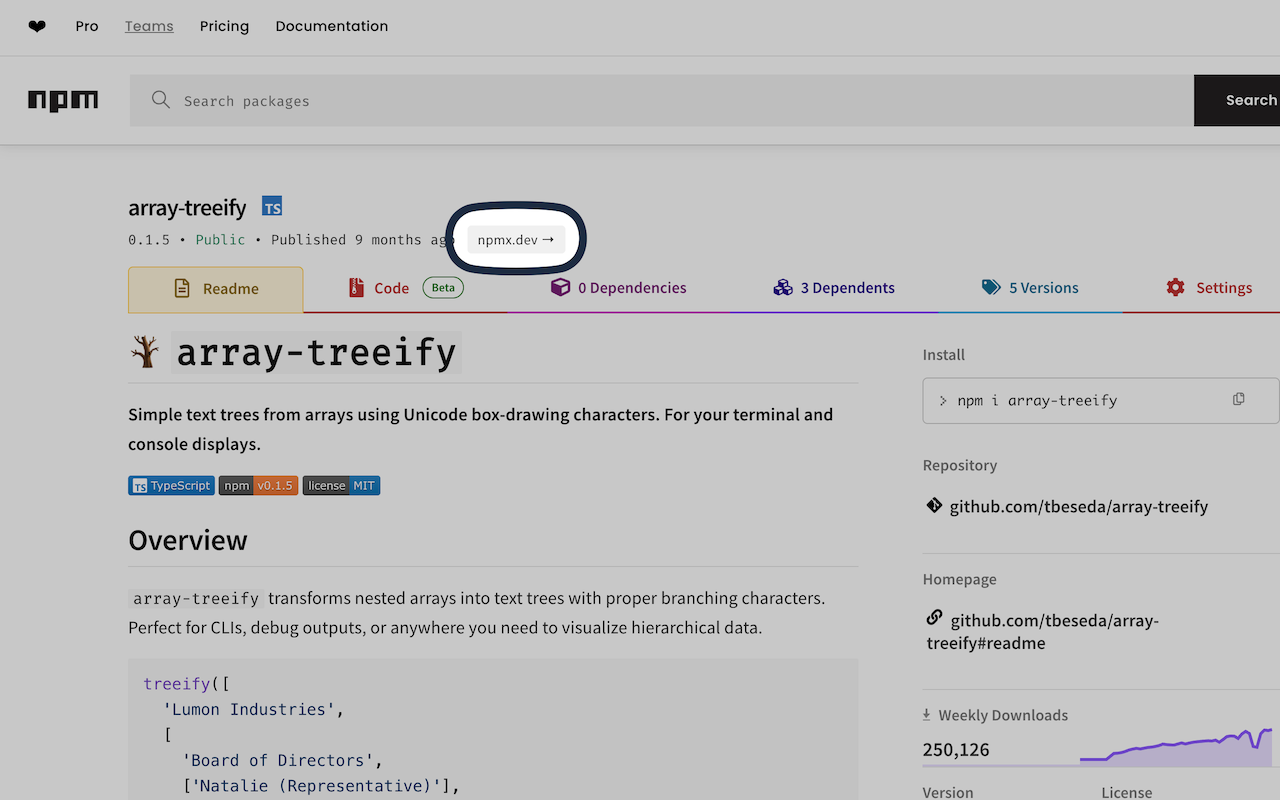The width and height of the screenshot is (1280, 800).
Task: Open the Pricing menu item
Action: click(x=224, y=26)
